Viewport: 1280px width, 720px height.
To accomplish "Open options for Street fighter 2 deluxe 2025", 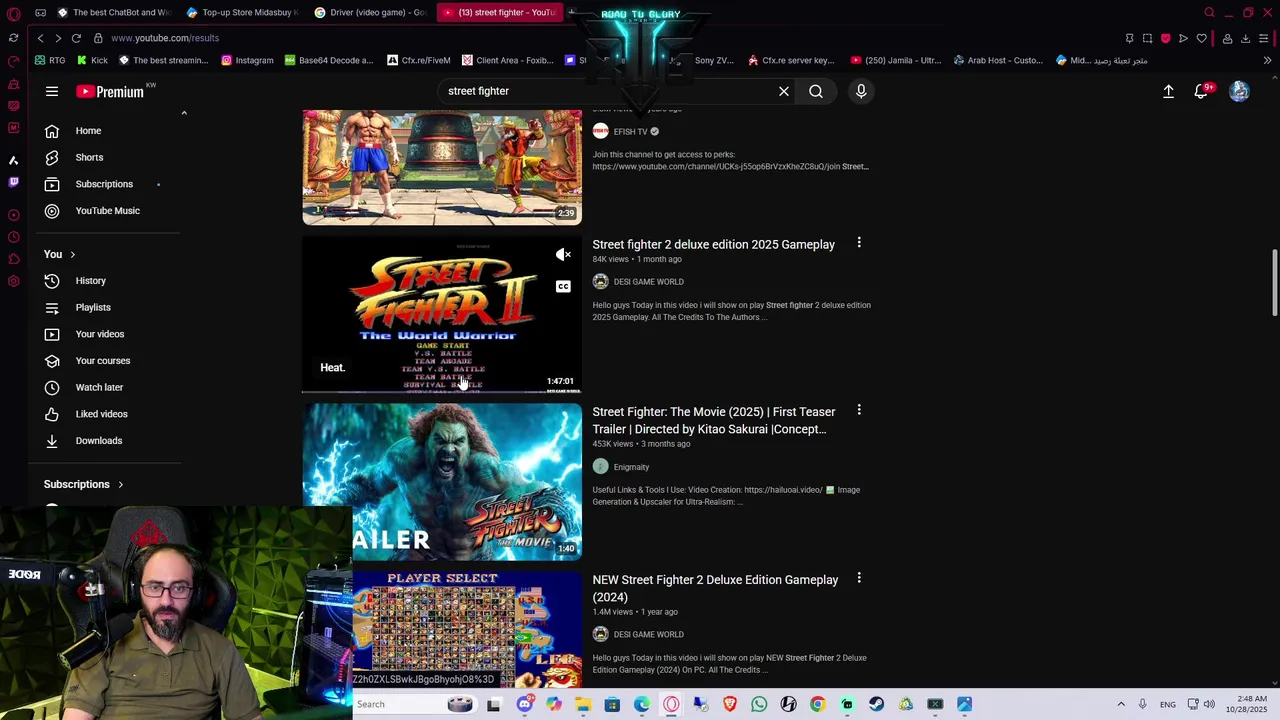I will [x=859, y=243].
